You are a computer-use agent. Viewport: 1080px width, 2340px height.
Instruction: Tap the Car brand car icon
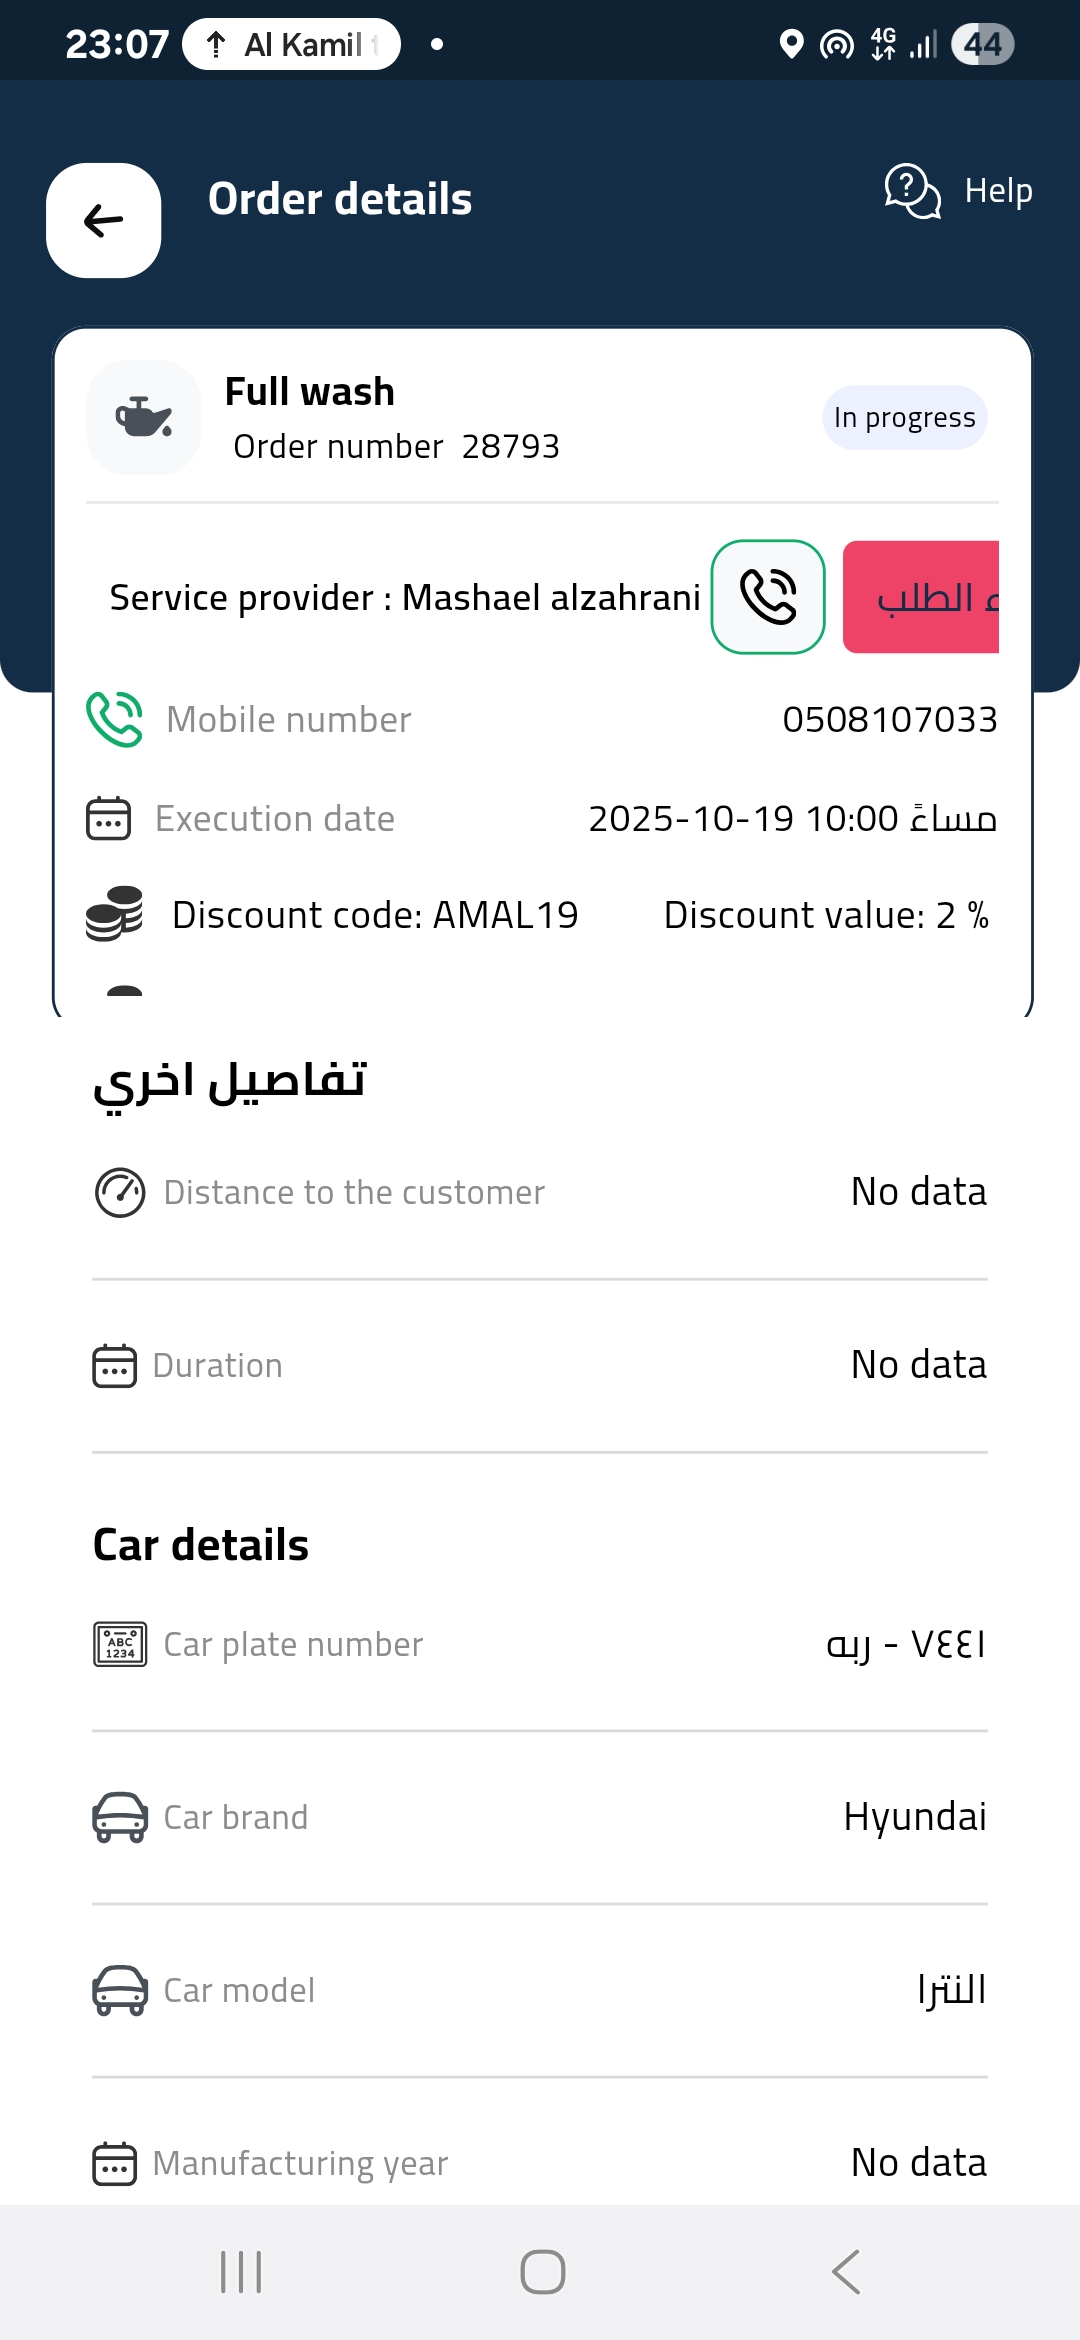(x=120, y=1817)
